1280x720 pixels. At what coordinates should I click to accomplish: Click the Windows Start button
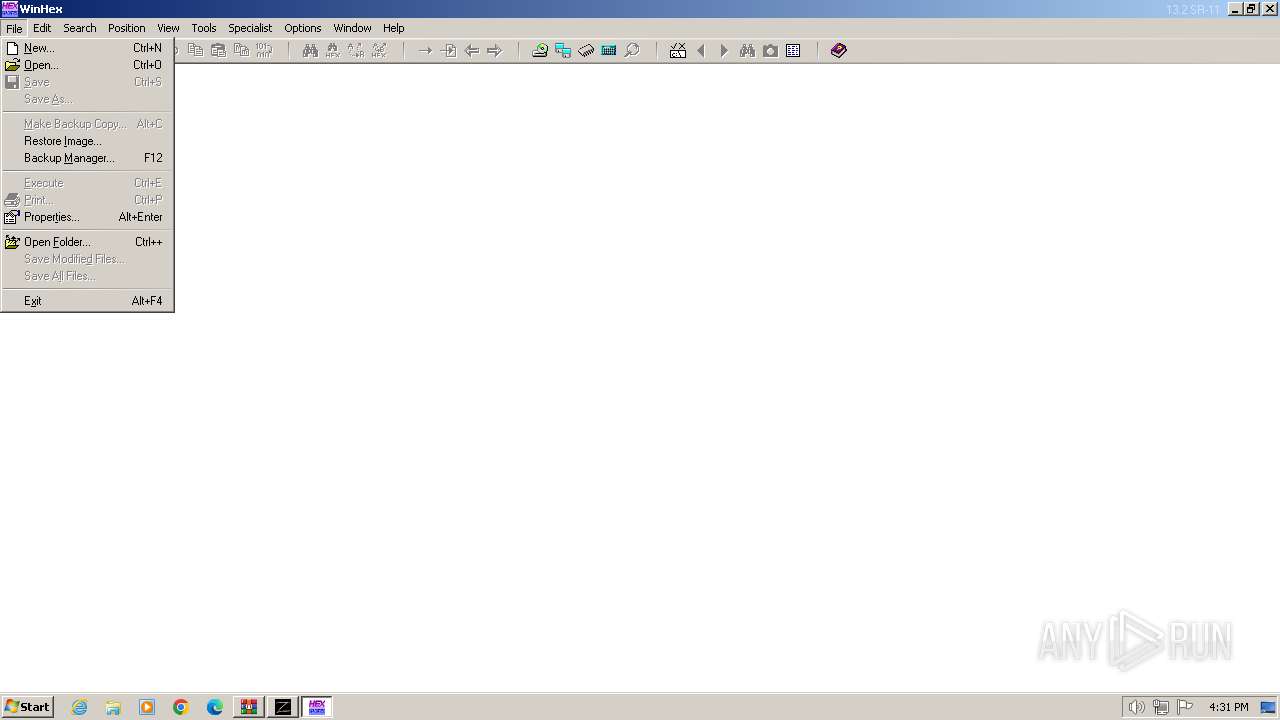point(27,707)
